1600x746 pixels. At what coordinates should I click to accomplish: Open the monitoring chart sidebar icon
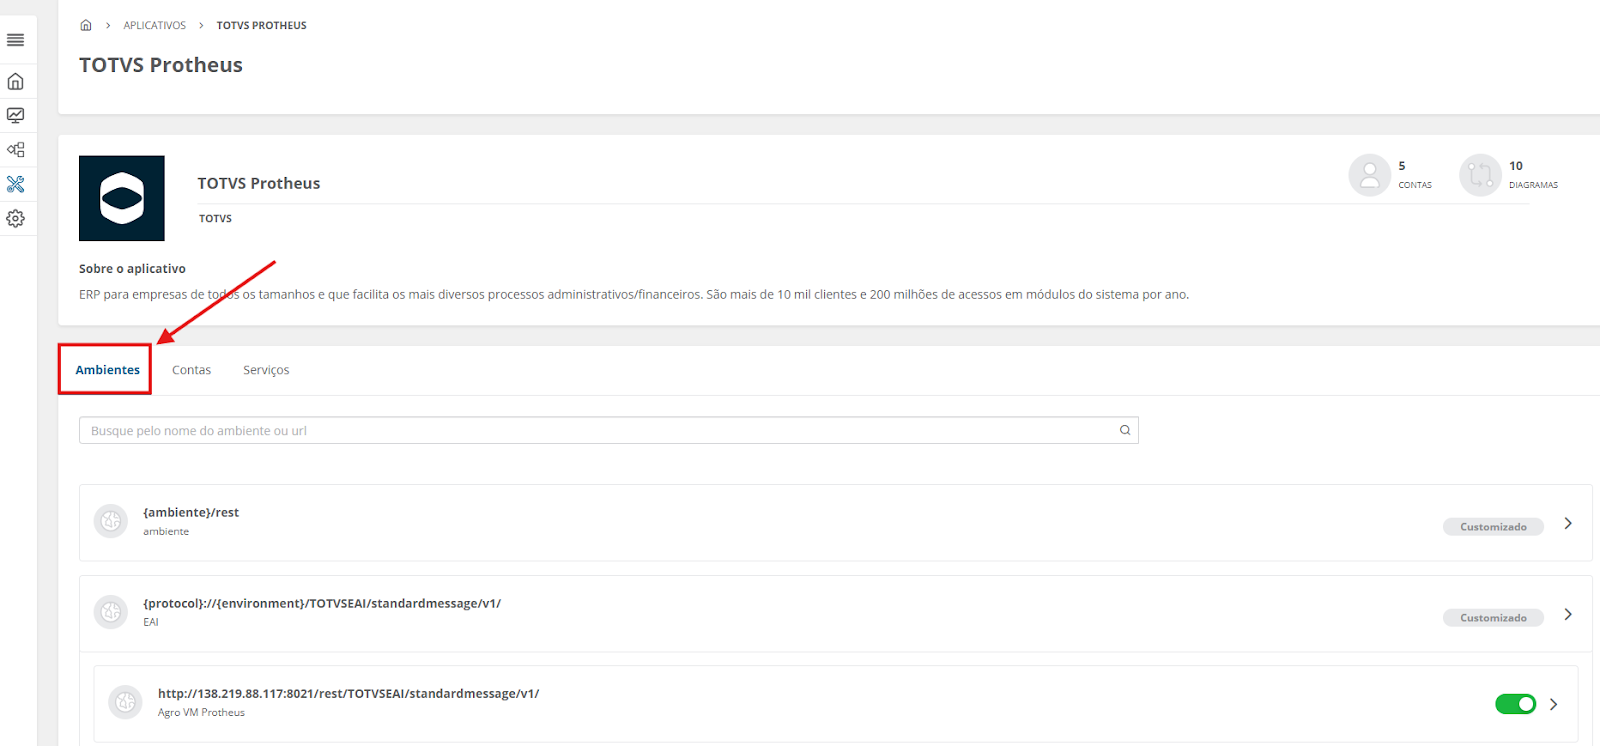coord(15,116)
